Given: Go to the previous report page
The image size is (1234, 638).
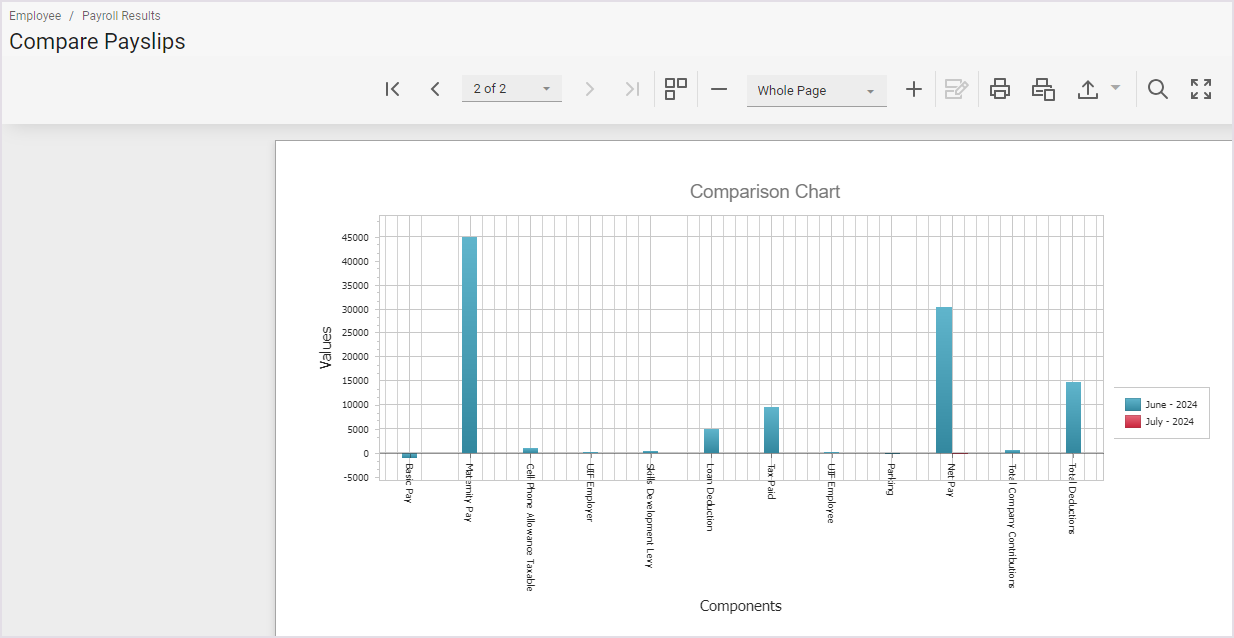Looking at the screenshot, I should point(435,89).
